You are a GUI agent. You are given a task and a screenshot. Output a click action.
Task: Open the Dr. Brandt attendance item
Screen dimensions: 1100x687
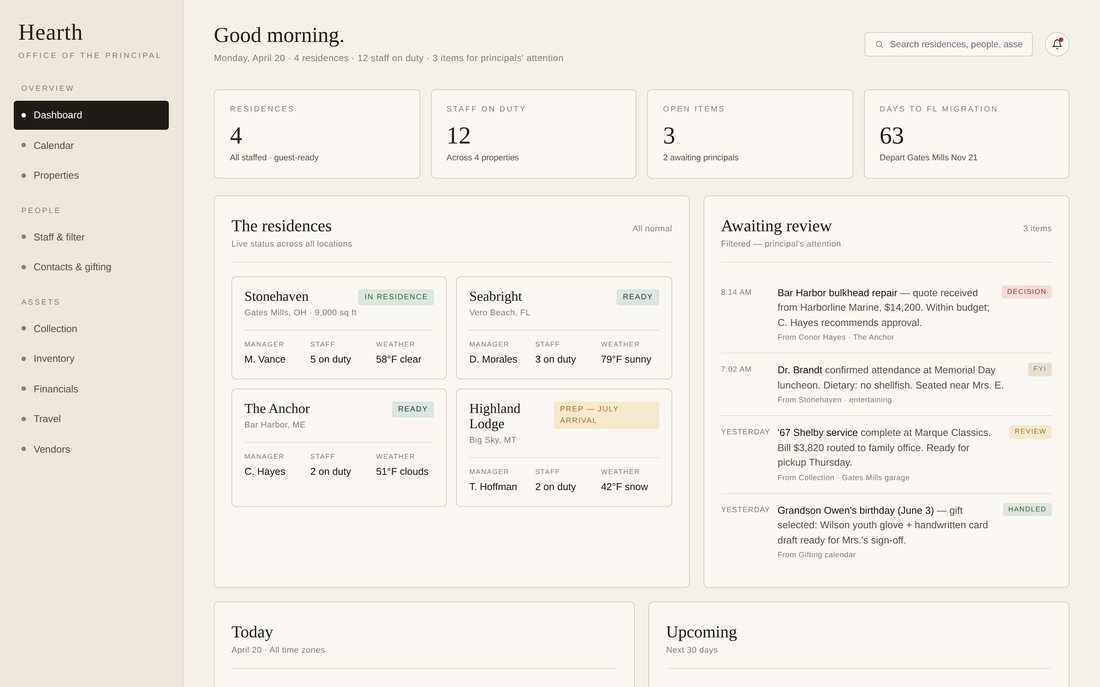pyautogui.click(x=886, y=384)
